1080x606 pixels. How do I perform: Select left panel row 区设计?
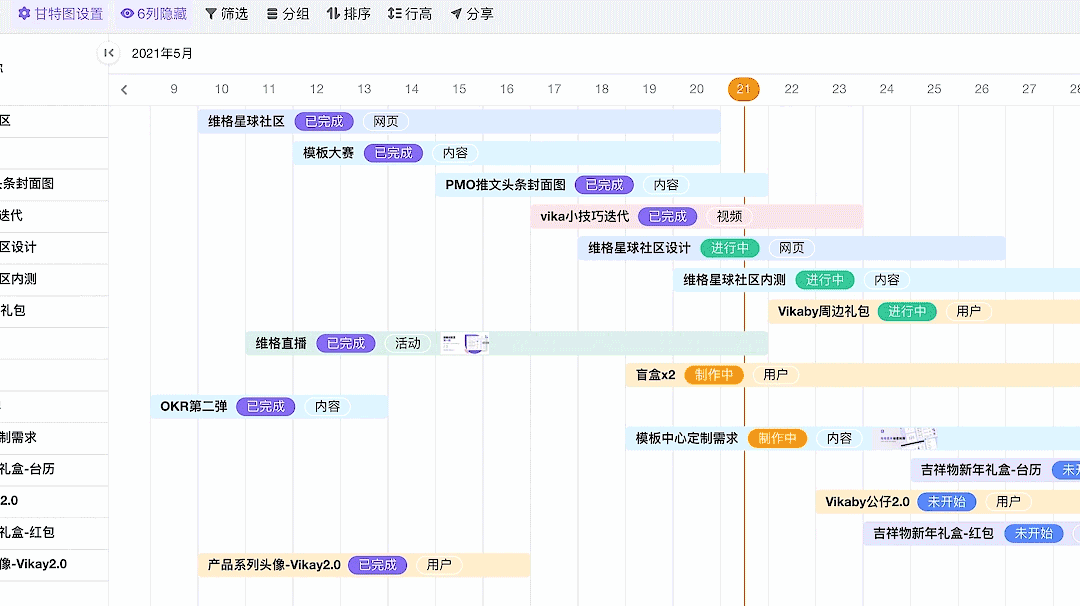54,247
